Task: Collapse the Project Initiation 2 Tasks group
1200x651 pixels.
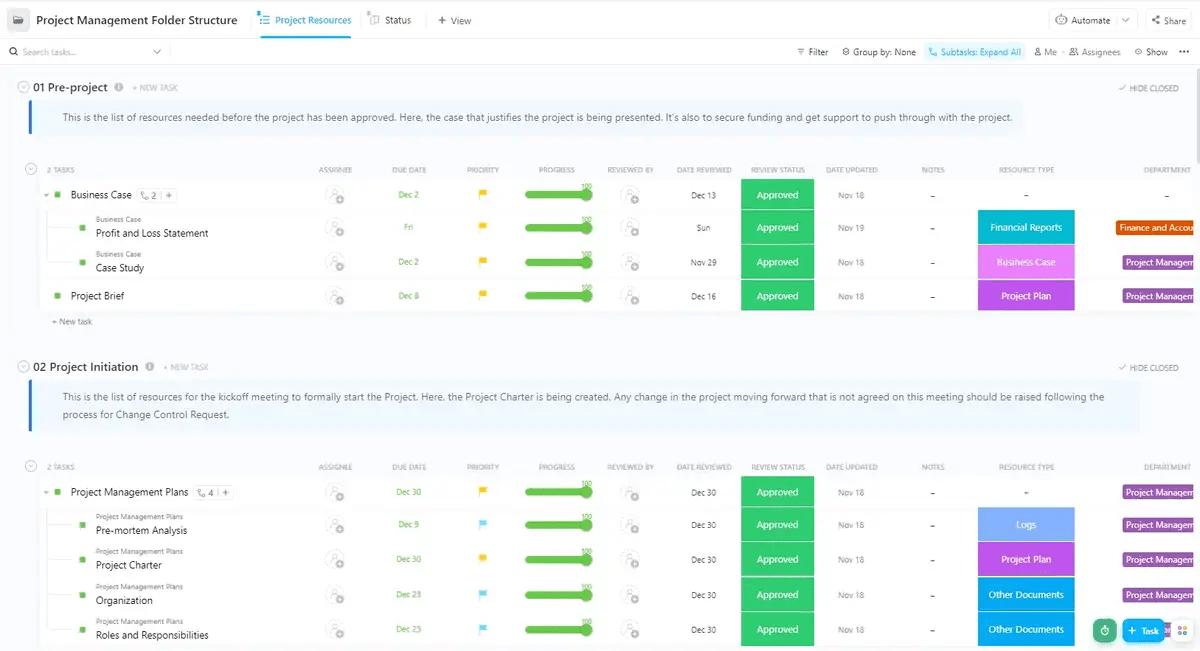Action: coord(31,466)
